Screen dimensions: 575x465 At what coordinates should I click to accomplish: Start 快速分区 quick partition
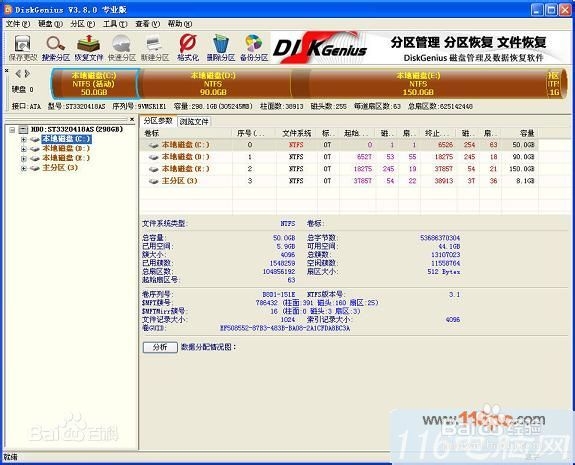click(x=122, y=47)
